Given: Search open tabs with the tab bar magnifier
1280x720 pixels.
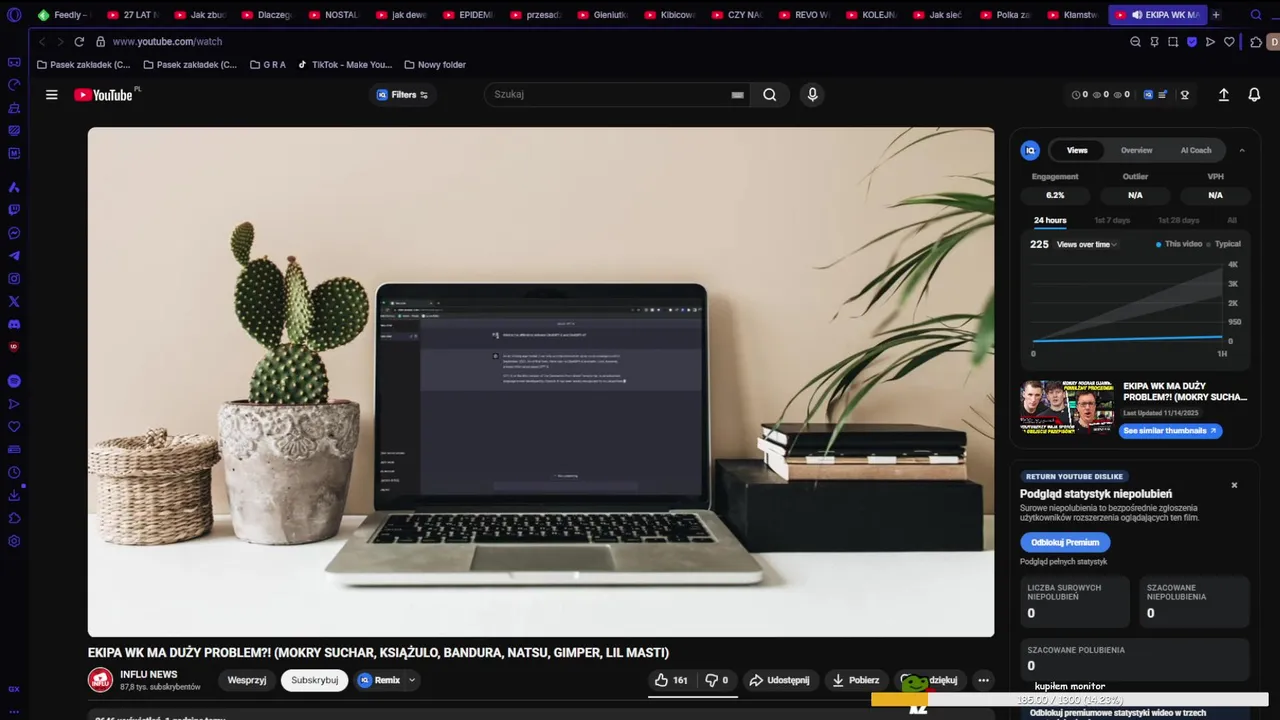Looking at the screenshot, I should 1256,15.
